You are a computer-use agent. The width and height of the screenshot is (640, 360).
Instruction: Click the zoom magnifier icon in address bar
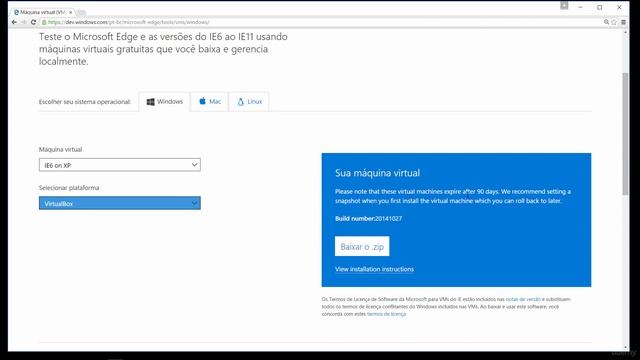607,22
